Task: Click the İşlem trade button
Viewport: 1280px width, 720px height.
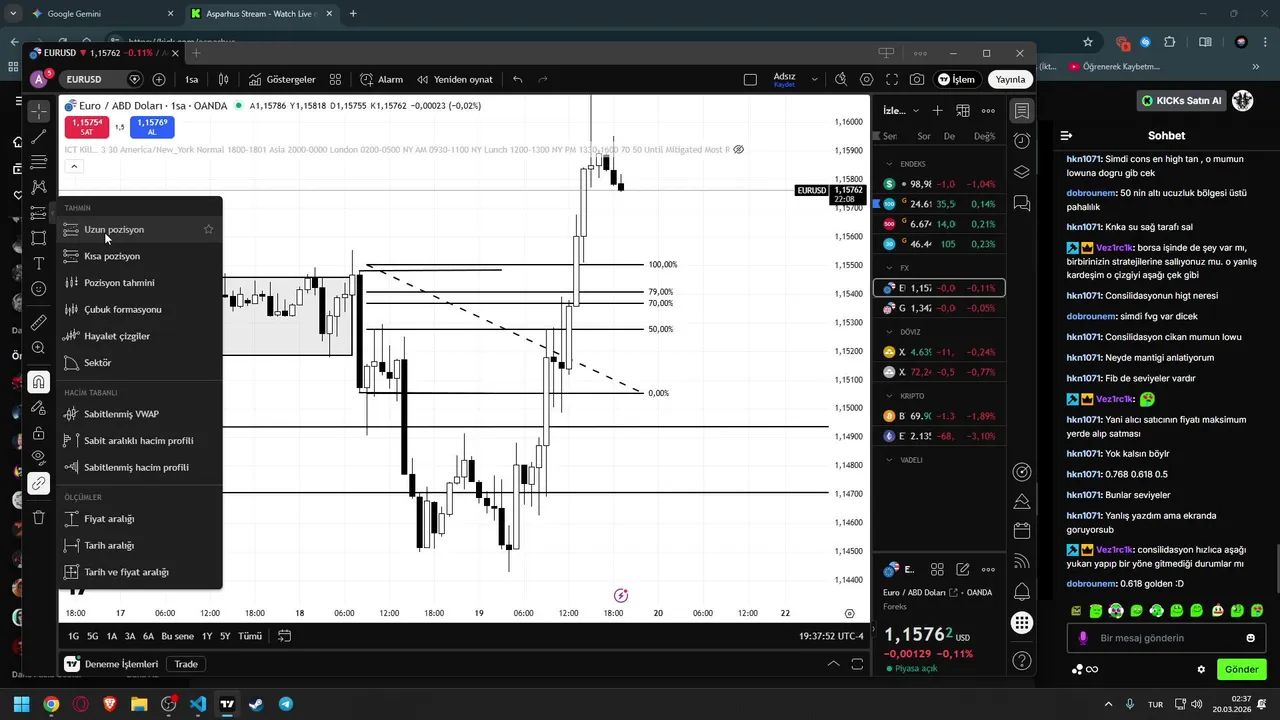Action: (x=956, y=79)
